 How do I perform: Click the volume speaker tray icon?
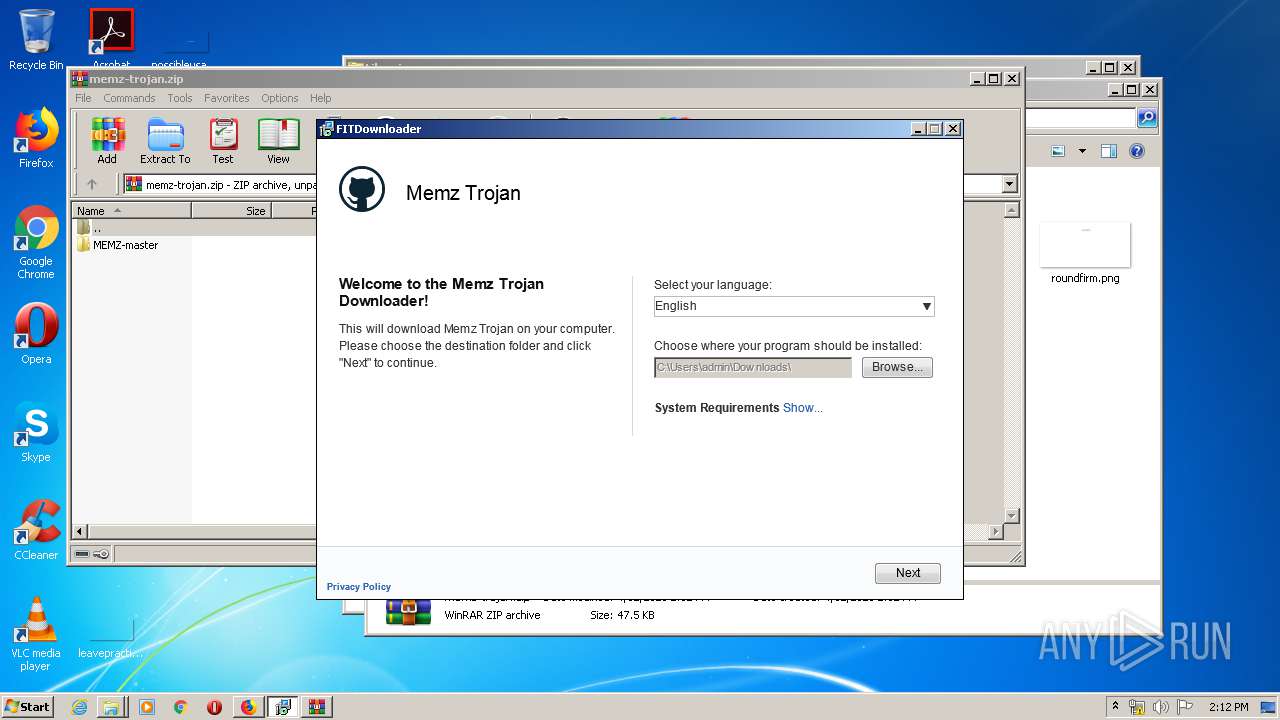point(1161,707)
